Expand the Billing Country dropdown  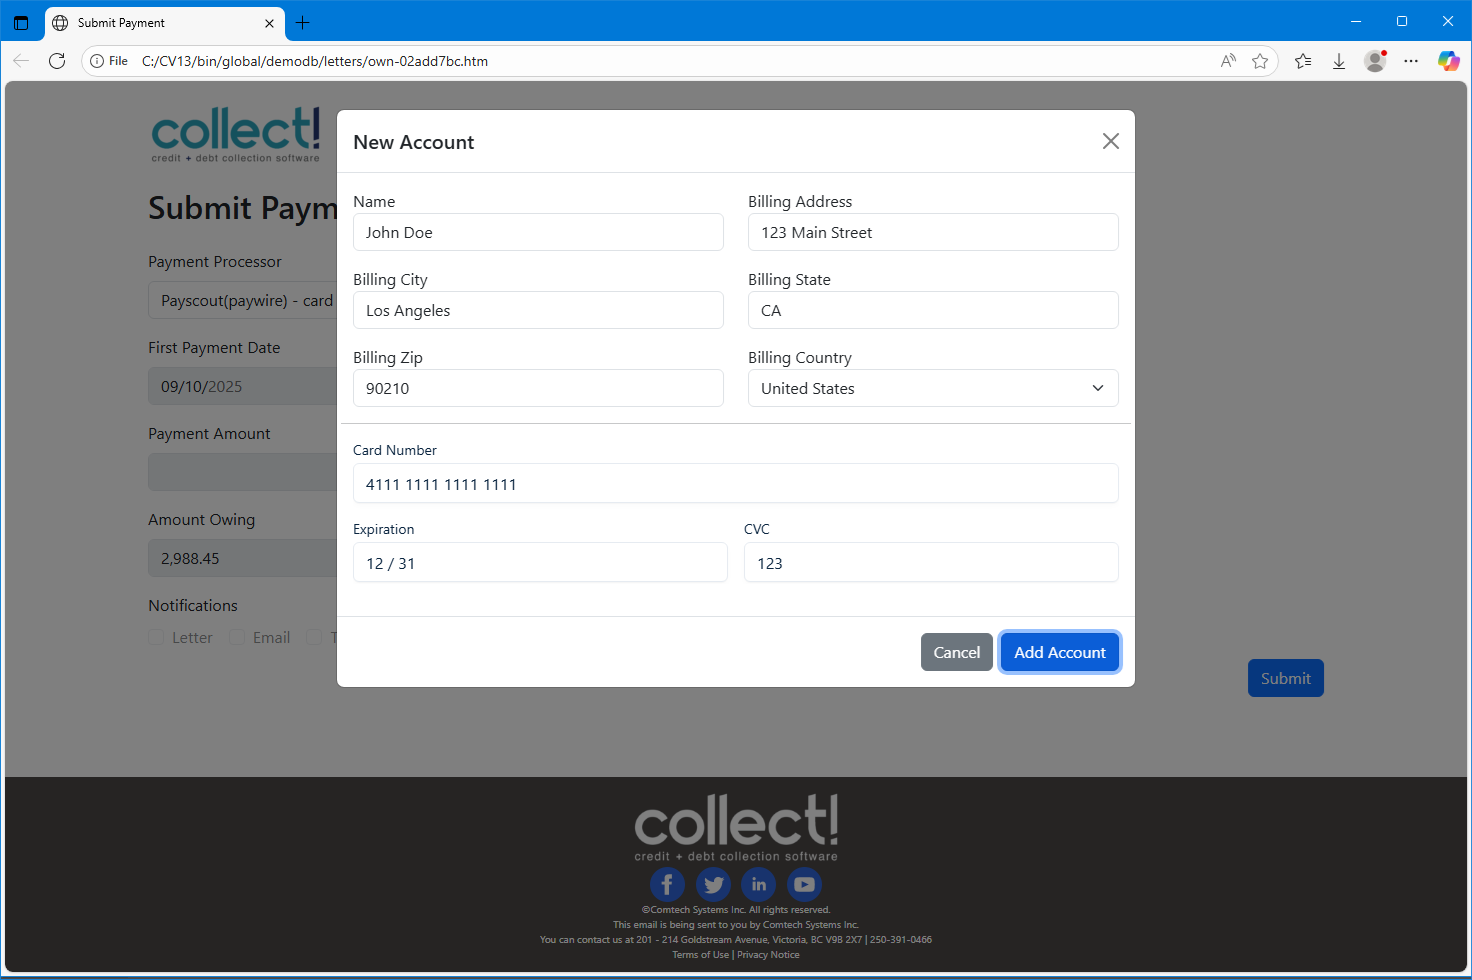(x=932, y=388)
